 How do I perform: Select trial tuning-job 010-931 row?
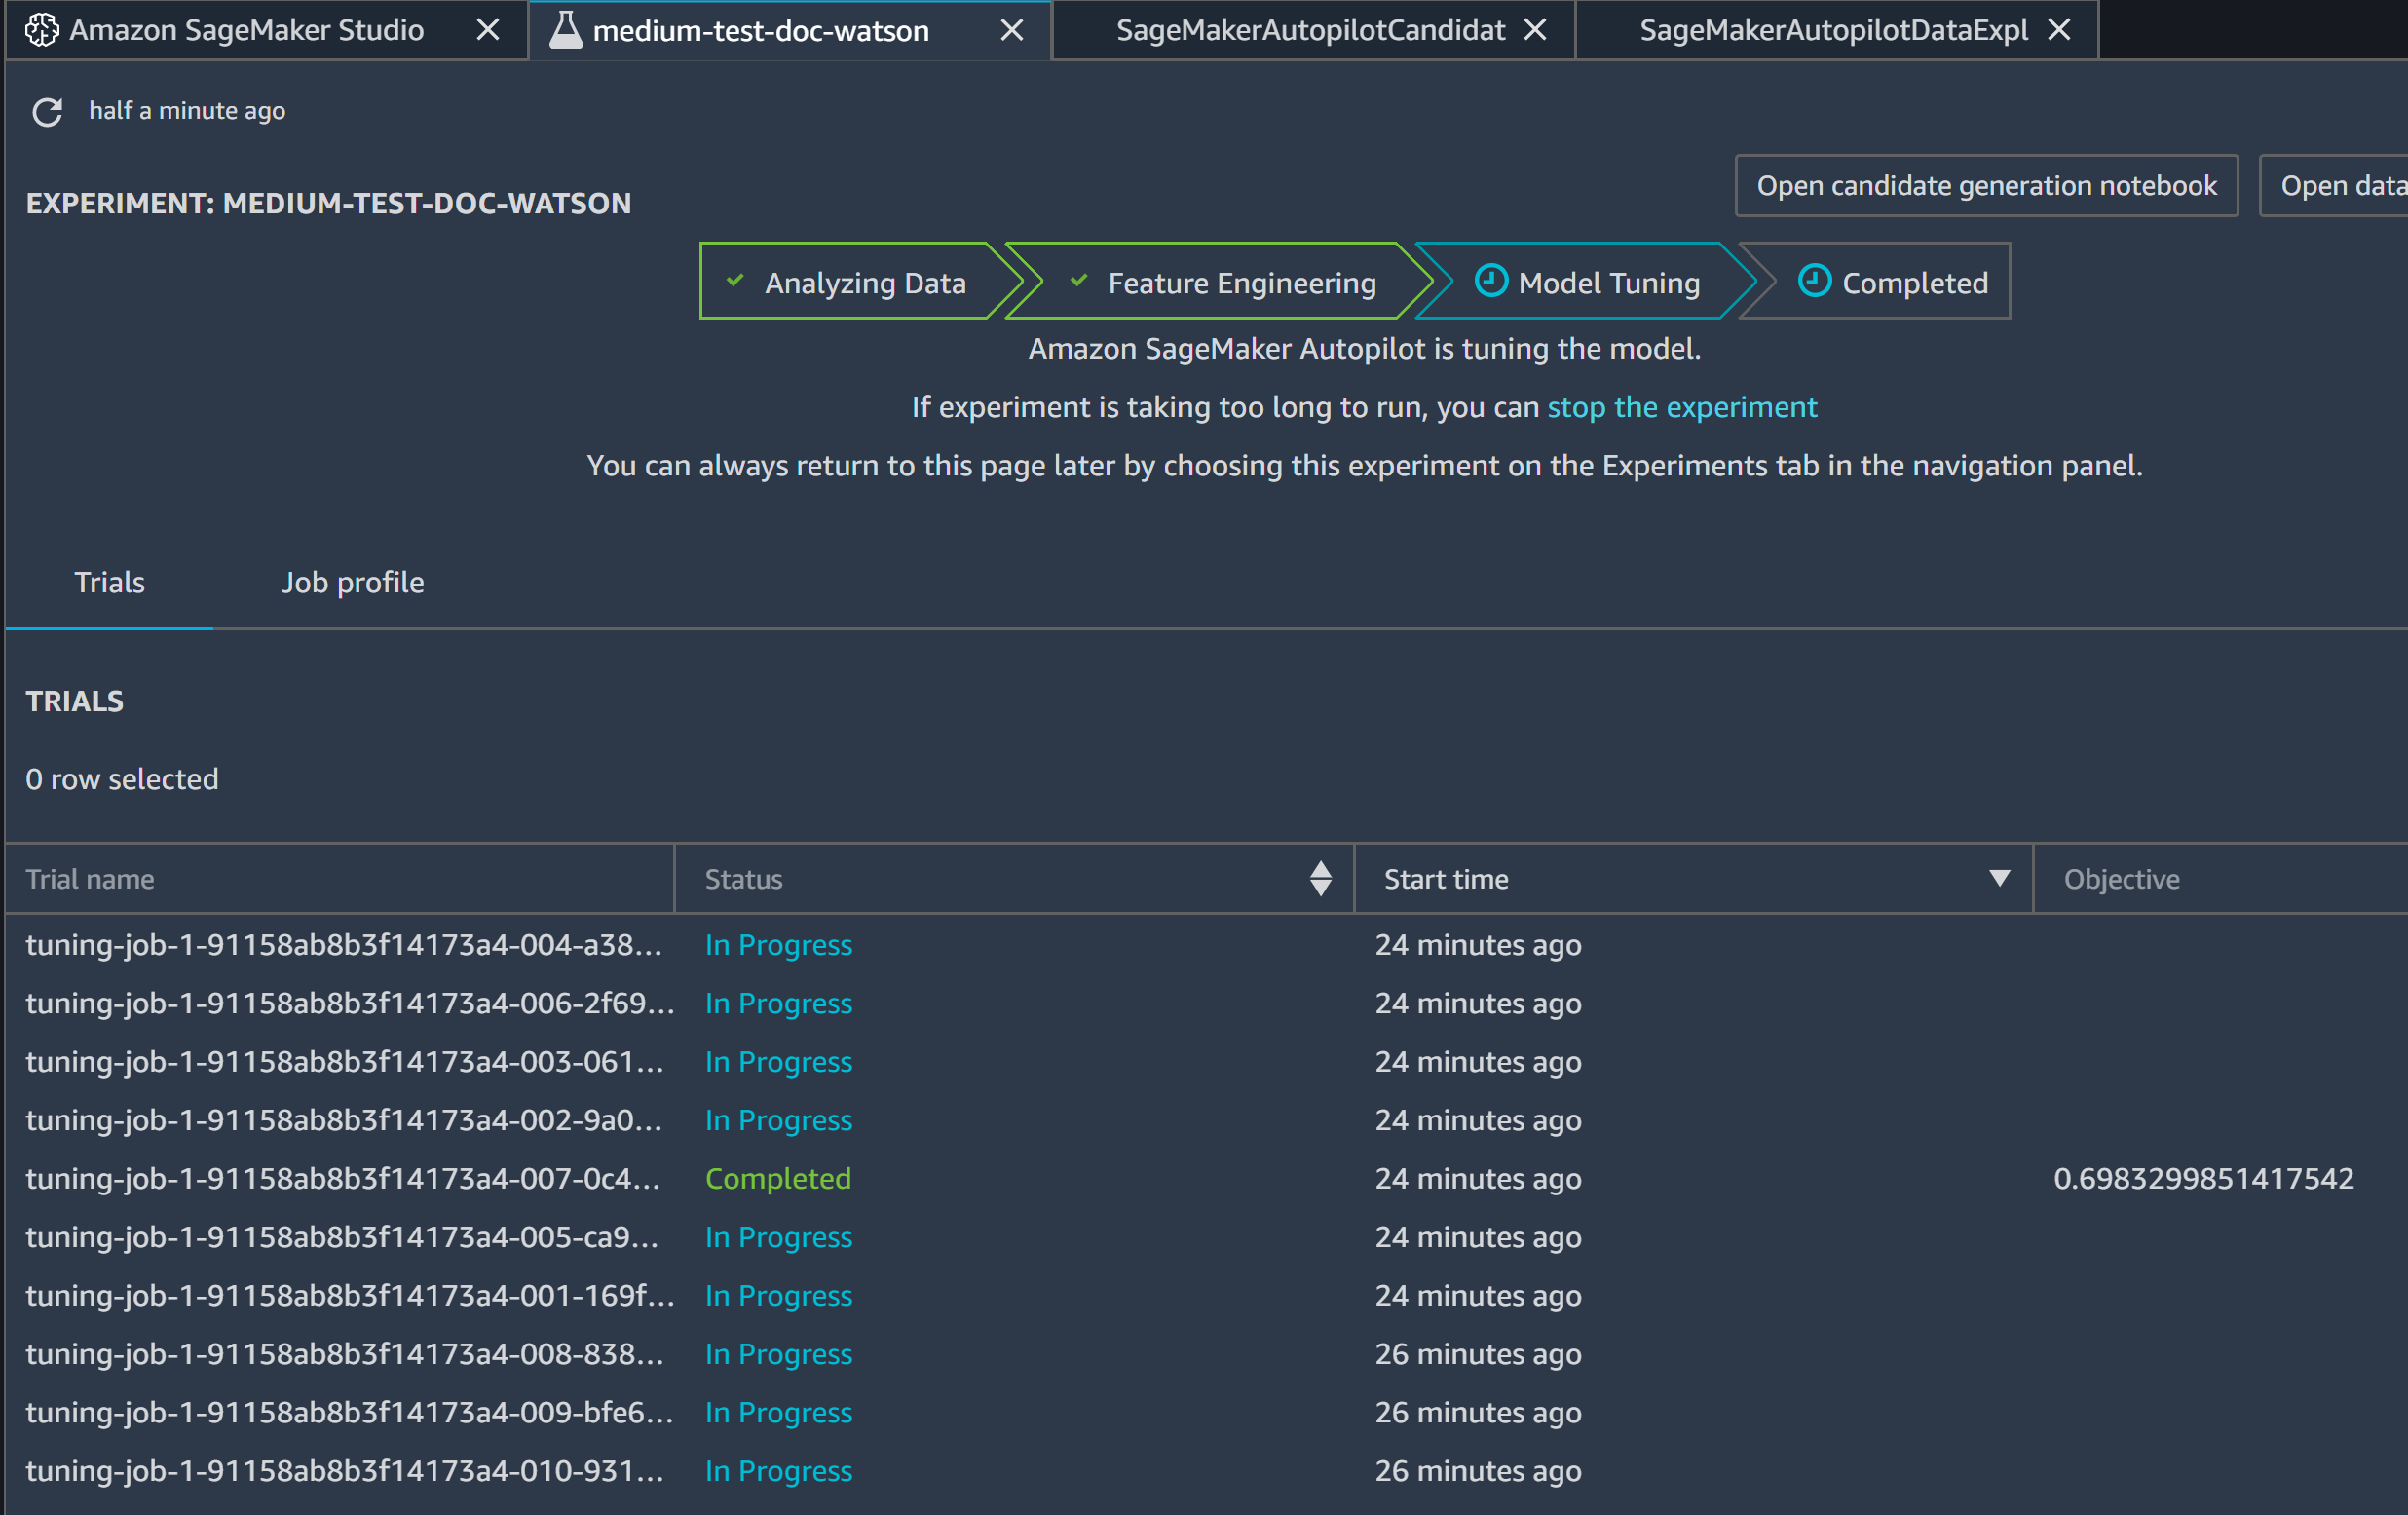[344, 1471]
